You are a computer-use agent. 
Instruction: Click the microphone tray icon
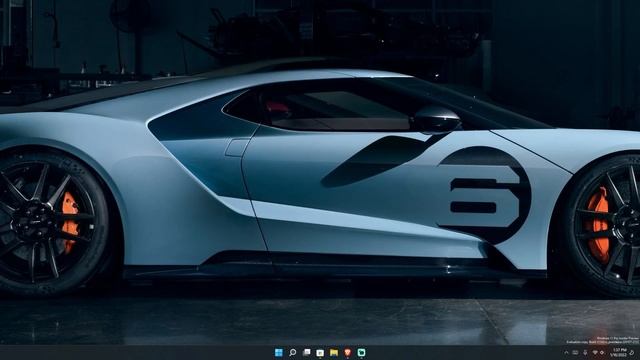tap(585, 353)
